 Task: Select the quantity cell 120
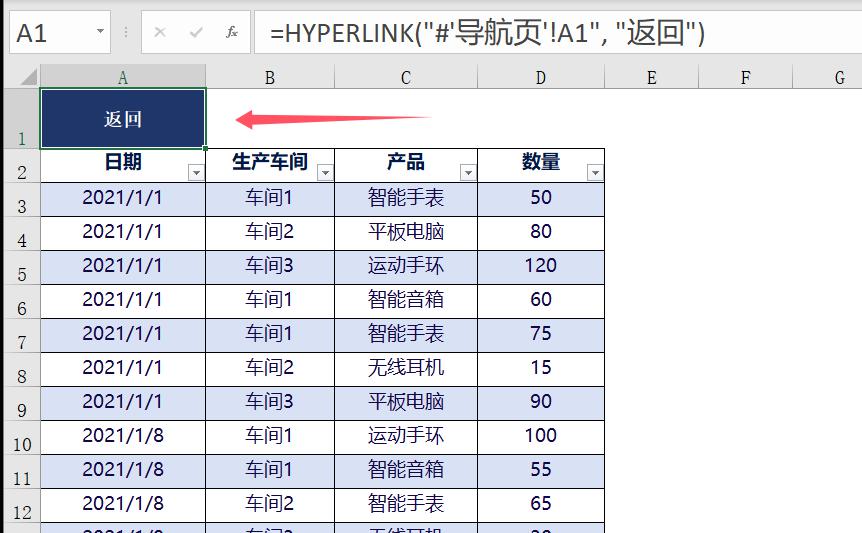tap(541, 268)
